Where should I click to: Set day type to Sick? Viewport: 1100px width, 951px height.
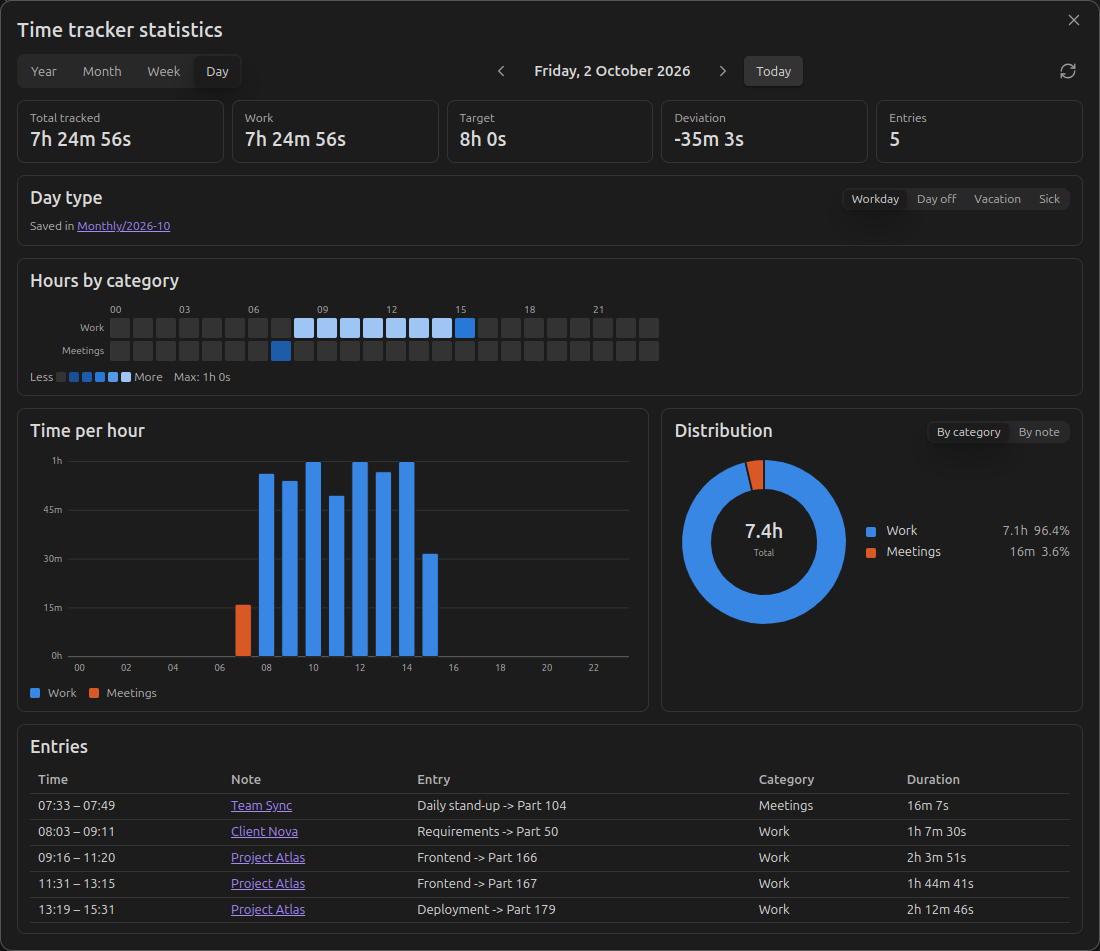1049,199
